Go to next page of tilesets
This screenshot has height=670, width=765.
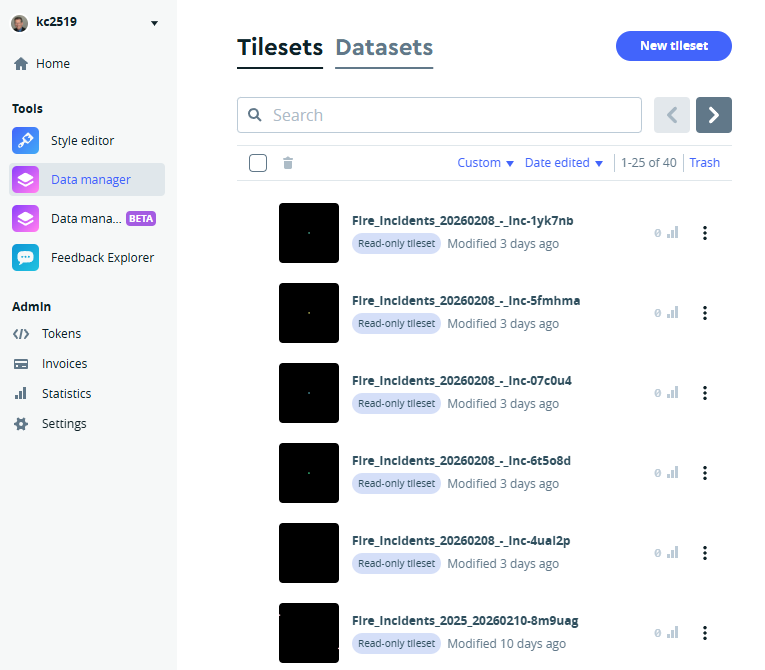coord(714,115)
